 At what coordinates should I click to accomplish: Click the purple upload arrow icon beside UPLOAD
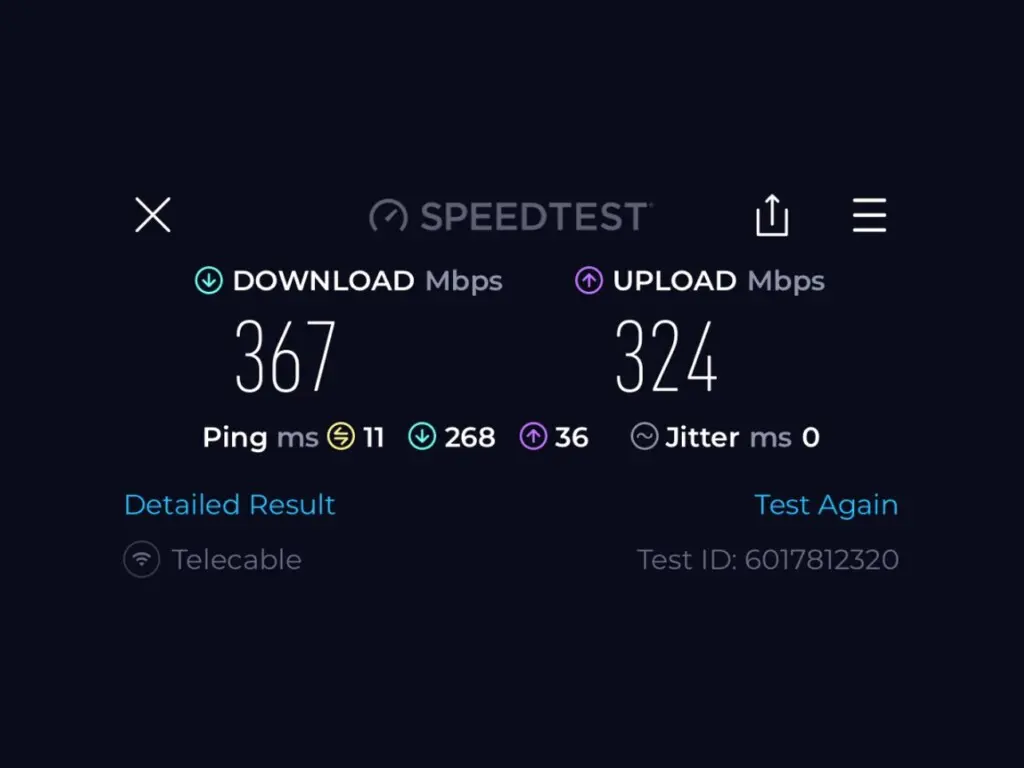[589, 281]
